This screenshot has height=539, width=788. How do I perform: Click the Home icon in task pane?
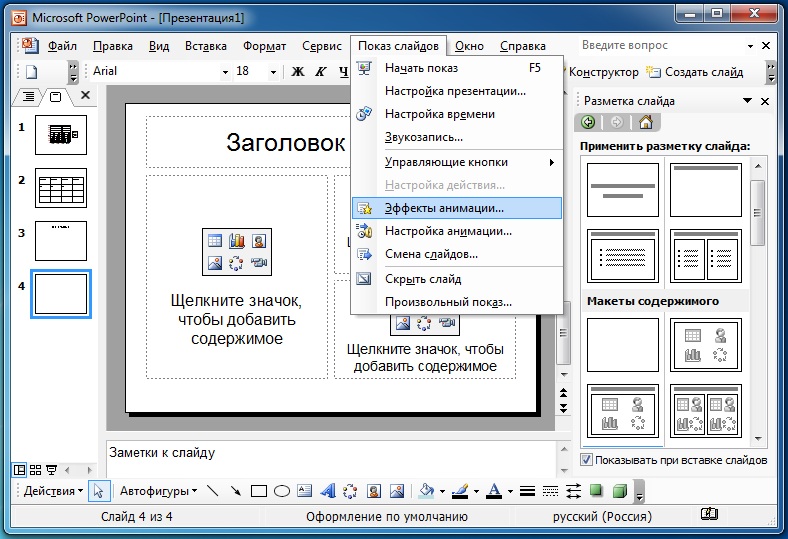click(x=645, y=123)
